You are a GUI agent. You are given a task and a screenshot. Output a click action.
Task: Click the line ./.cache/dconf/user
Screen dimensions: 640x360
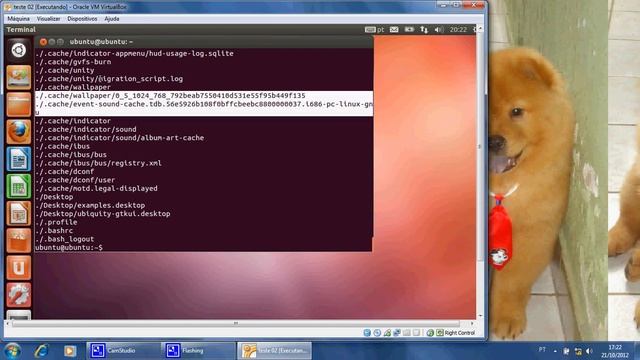tap(75, 180)
